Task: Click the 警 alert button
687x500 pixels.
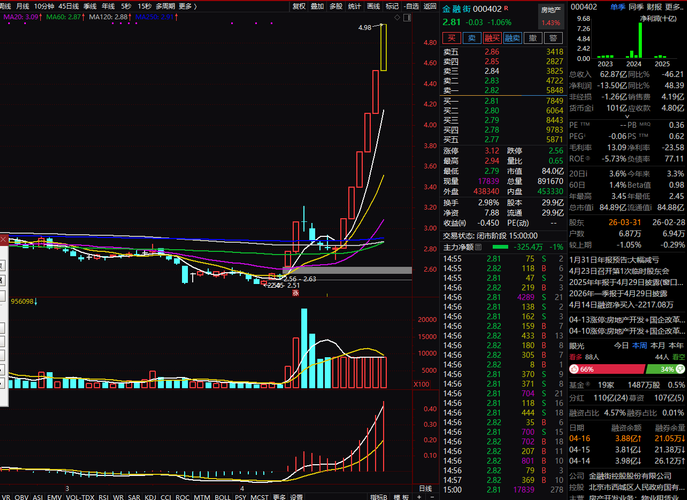Action: tap(553, 38)
